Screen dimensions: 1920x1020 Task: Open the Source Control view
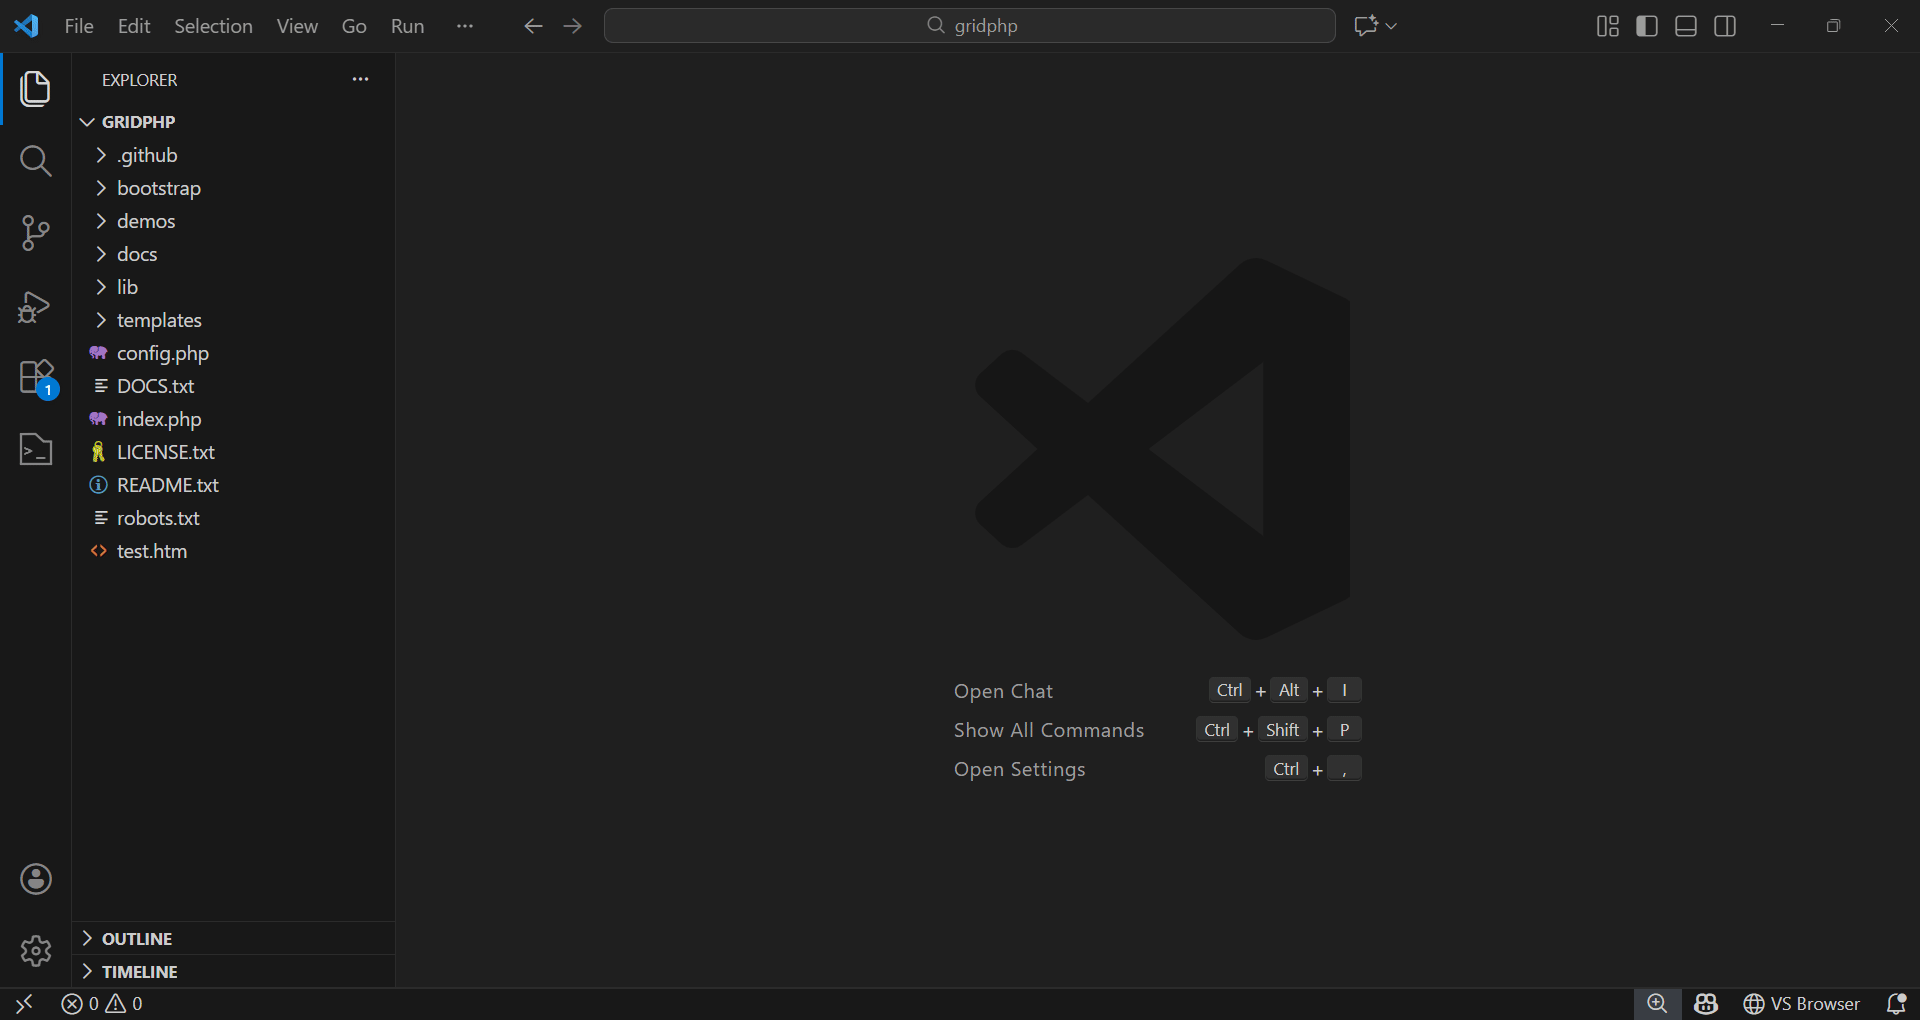point(35,233)
